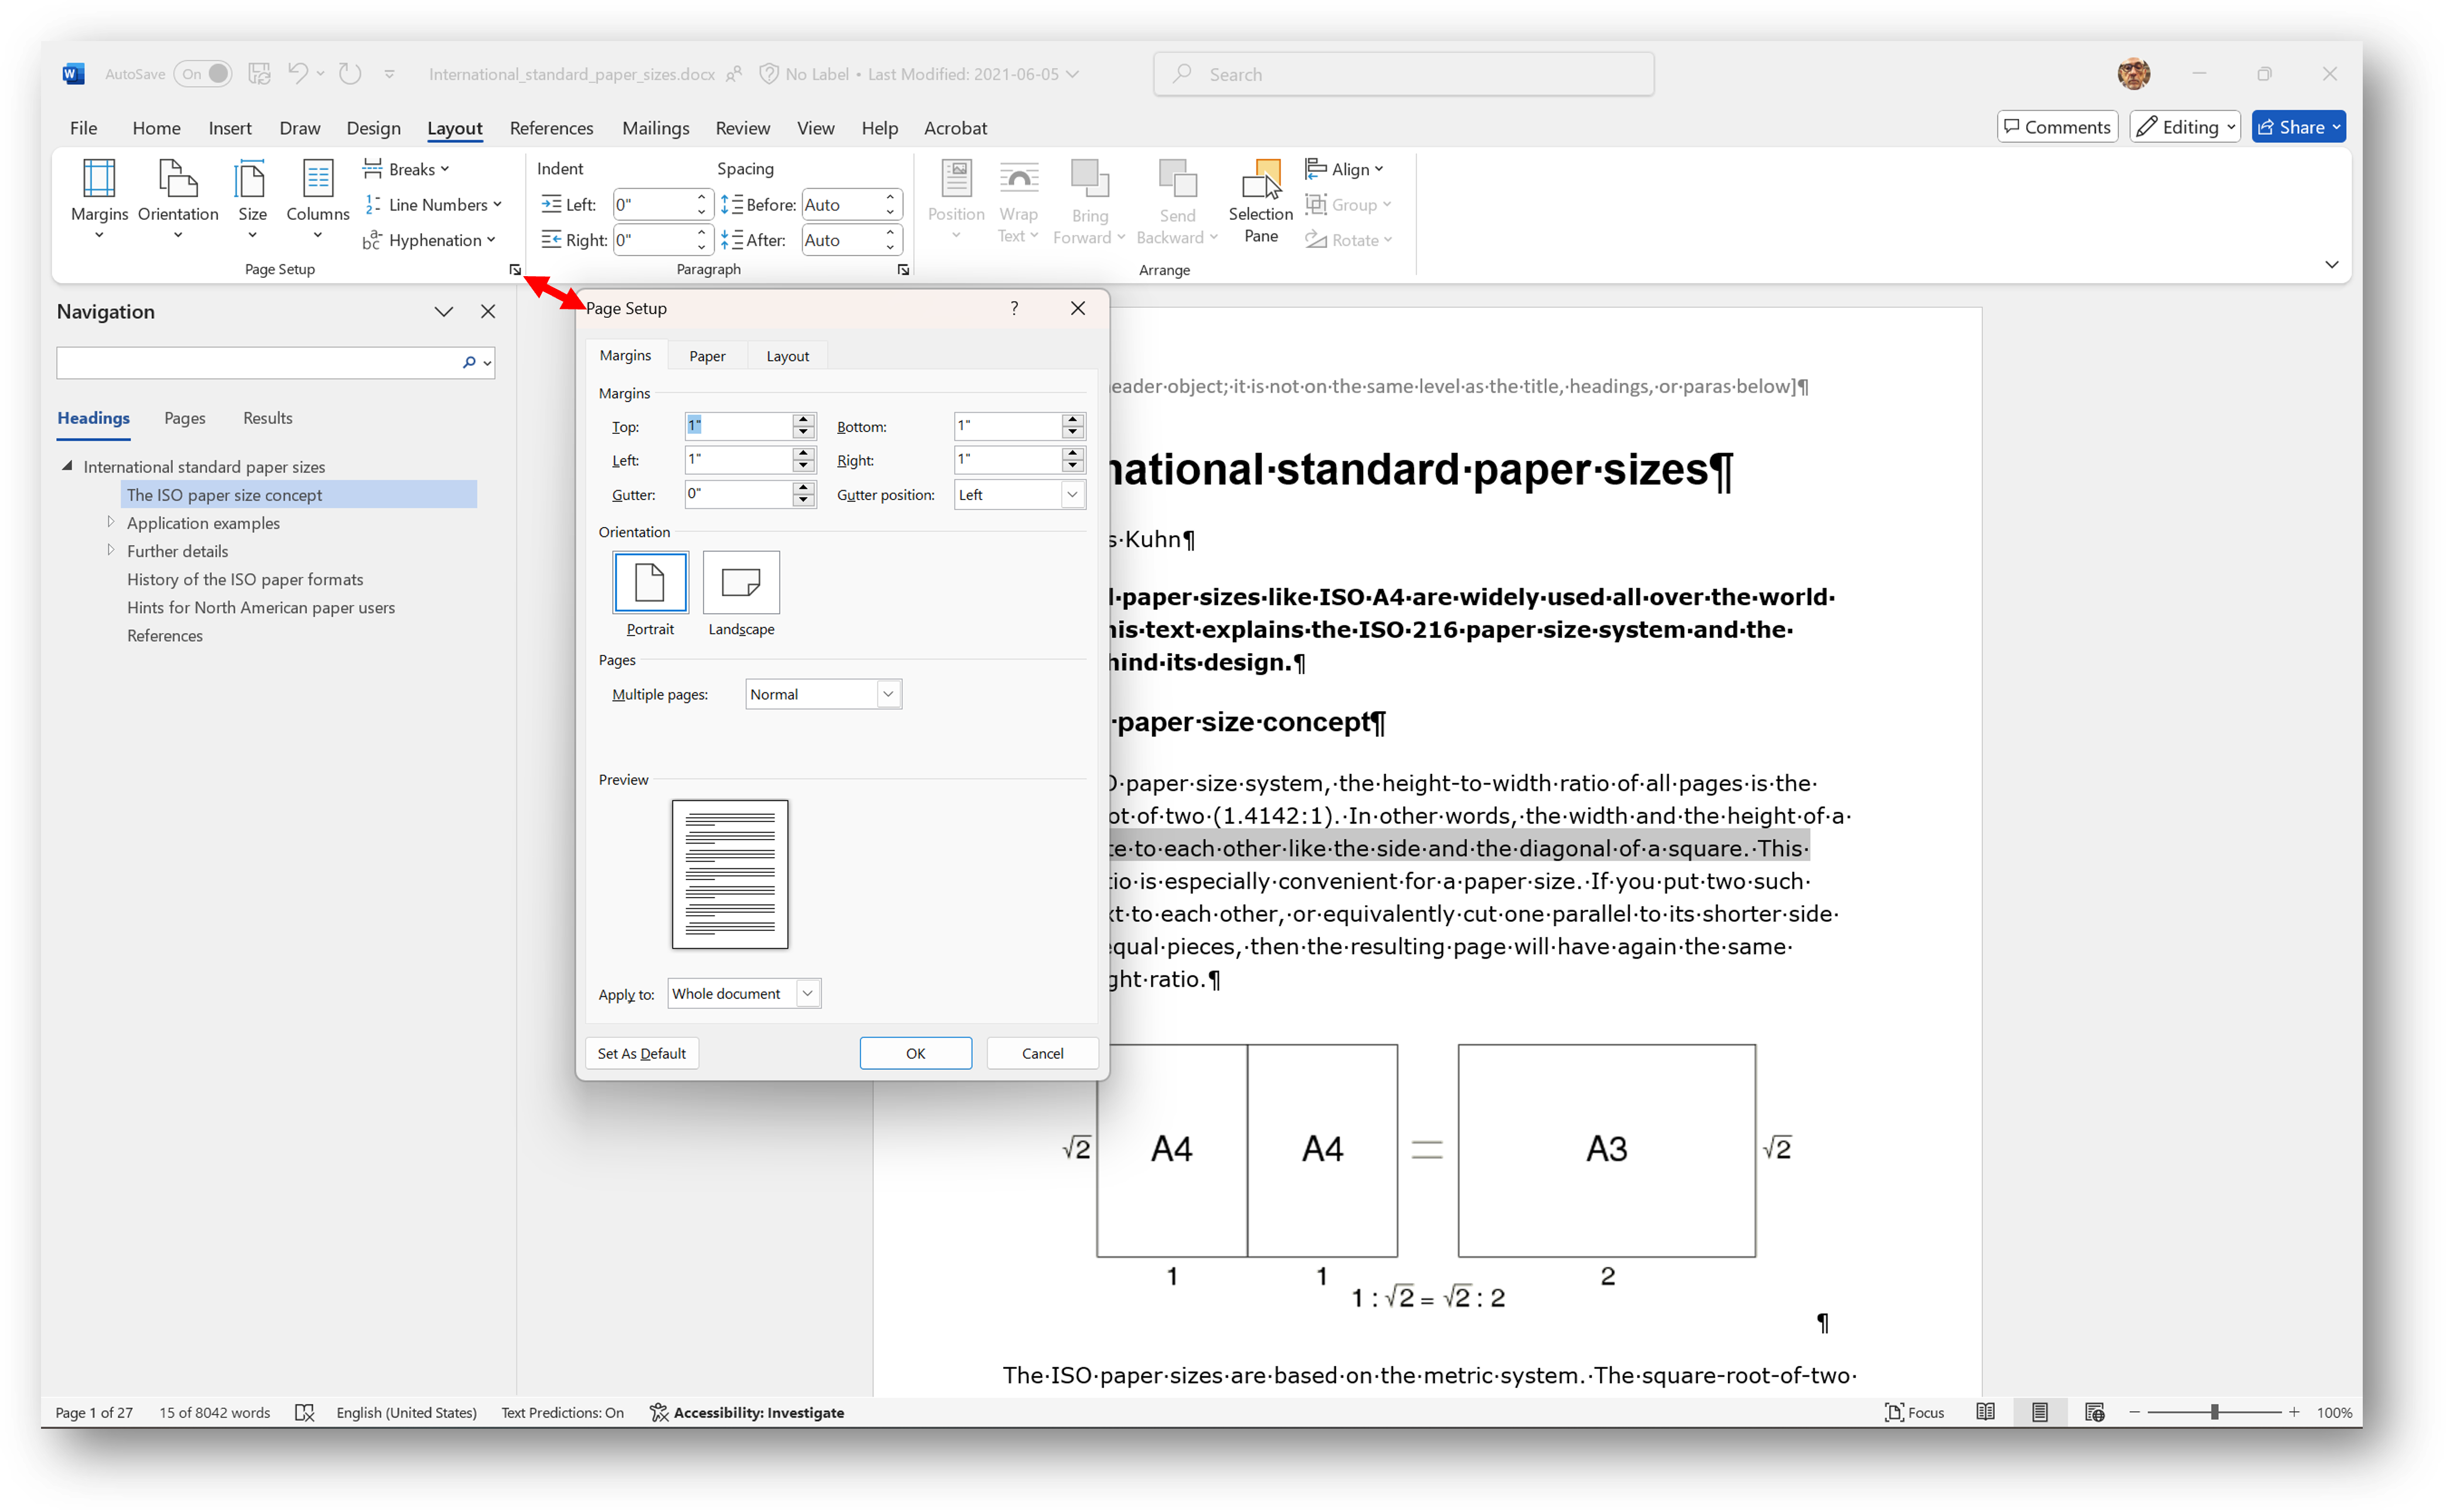Toggle AutoSave off
This screenshot has height=1512, width=2446.
203,73
